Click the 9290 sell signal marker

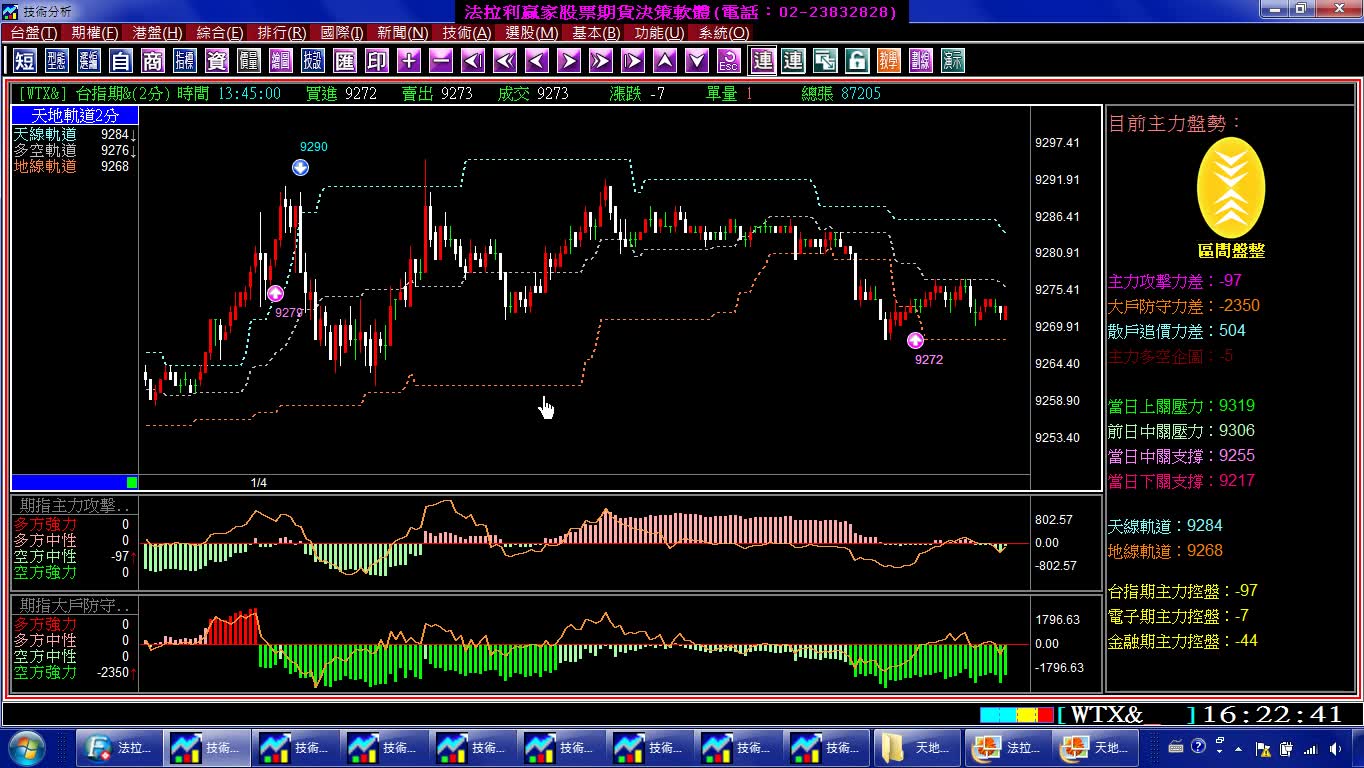click(x=300, y=167)
